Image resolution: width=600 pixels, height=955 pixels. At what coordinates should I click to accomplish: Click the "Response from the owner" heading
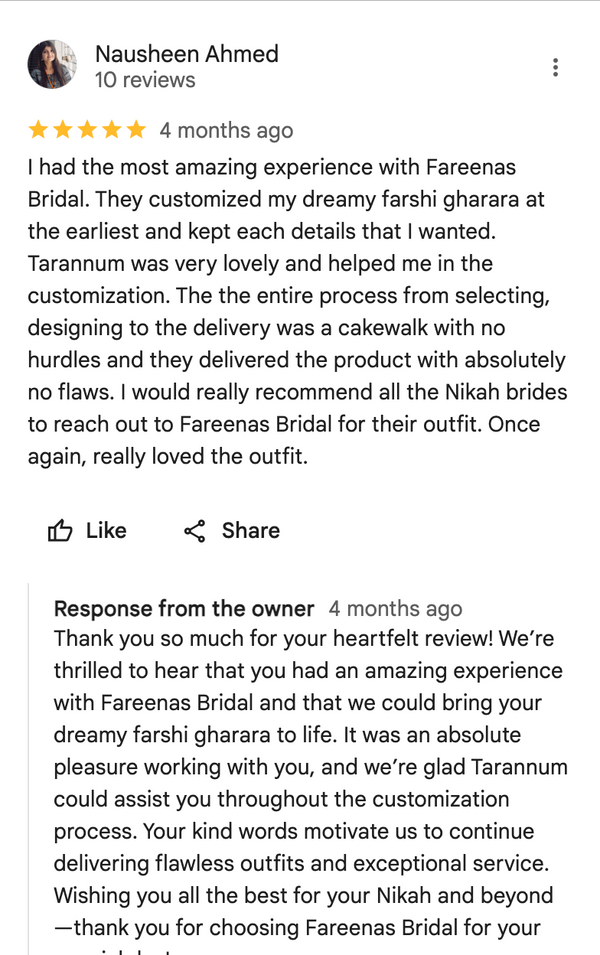pos(184,609)
